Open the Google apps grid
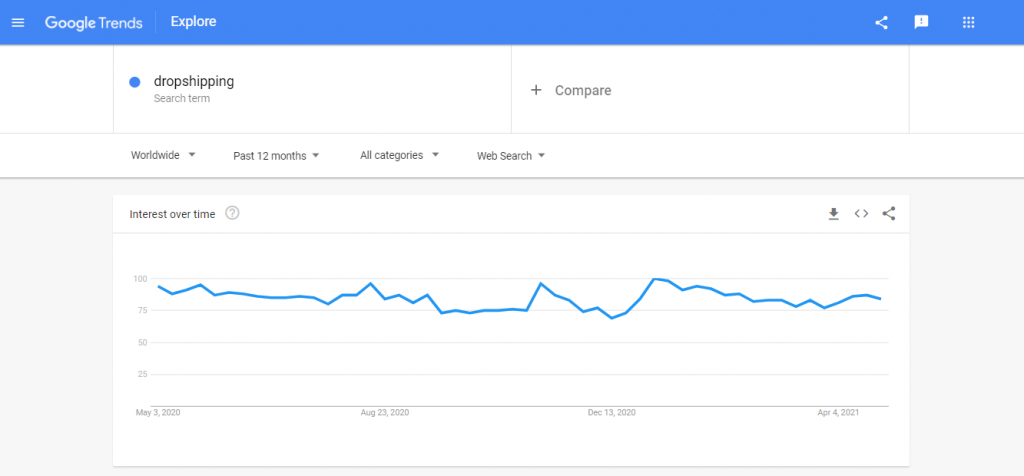1024x476 pixels. pyautogui.click(x=968, y=22)
